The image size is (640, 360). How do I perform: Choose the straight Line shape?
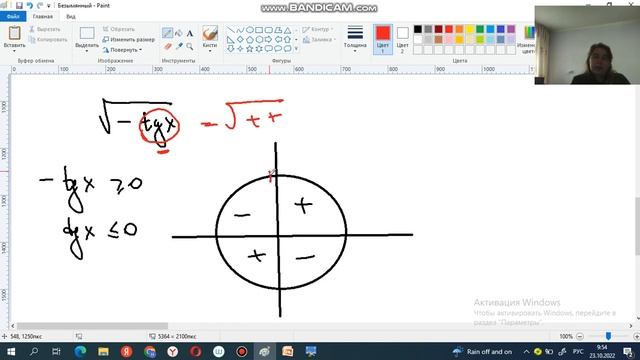coord(231,30)
